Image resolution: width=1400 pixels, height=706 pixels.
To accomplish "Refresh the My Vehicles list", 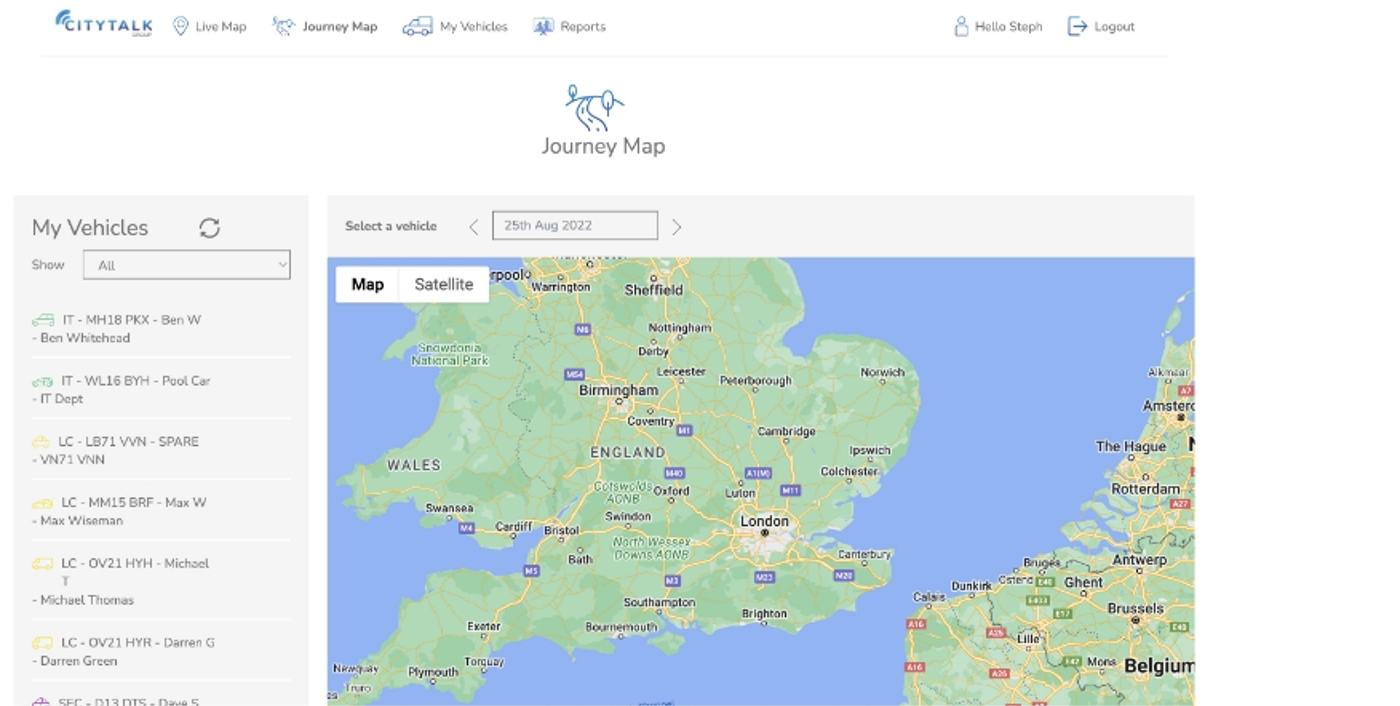I will tap(209, 228).
